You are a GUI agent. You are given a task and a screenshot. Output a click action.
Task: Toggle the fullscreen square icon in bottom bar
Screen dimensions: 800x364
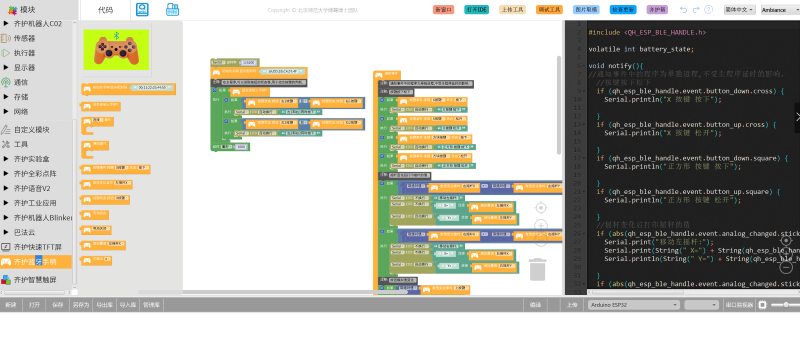pos(762,305)
